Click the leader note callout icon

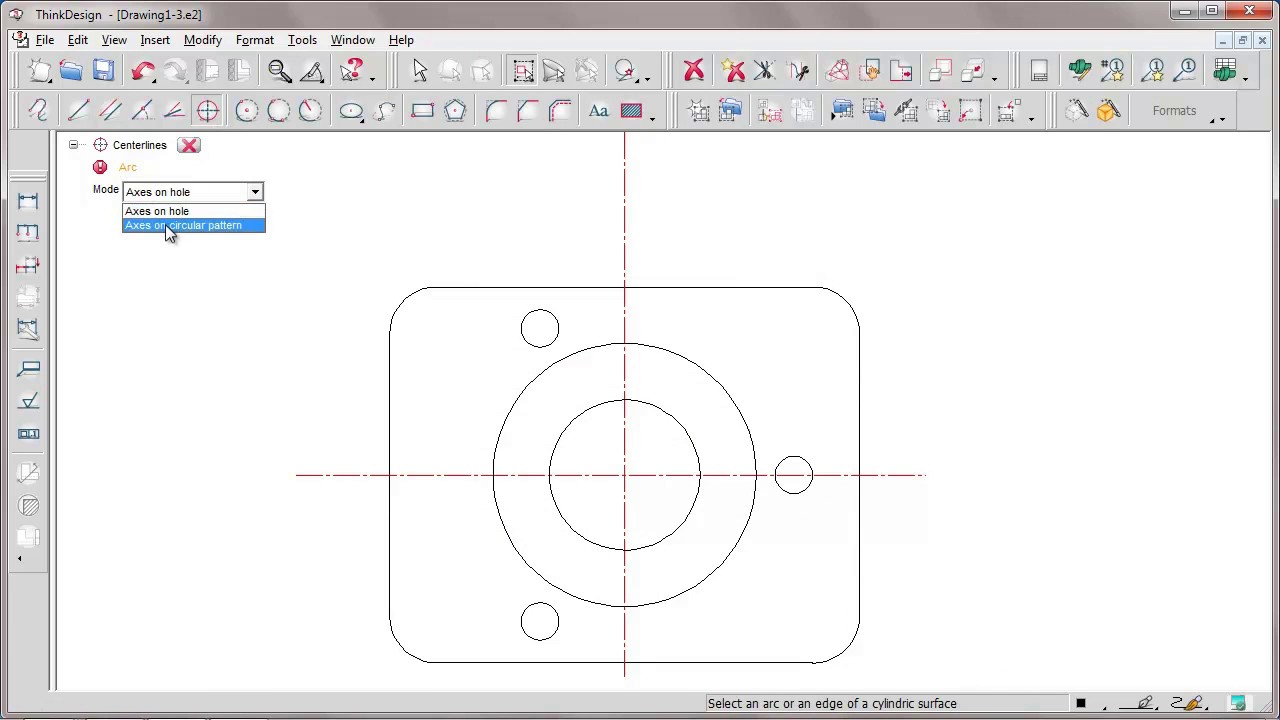pyautogui.click(x=28, y=369)
